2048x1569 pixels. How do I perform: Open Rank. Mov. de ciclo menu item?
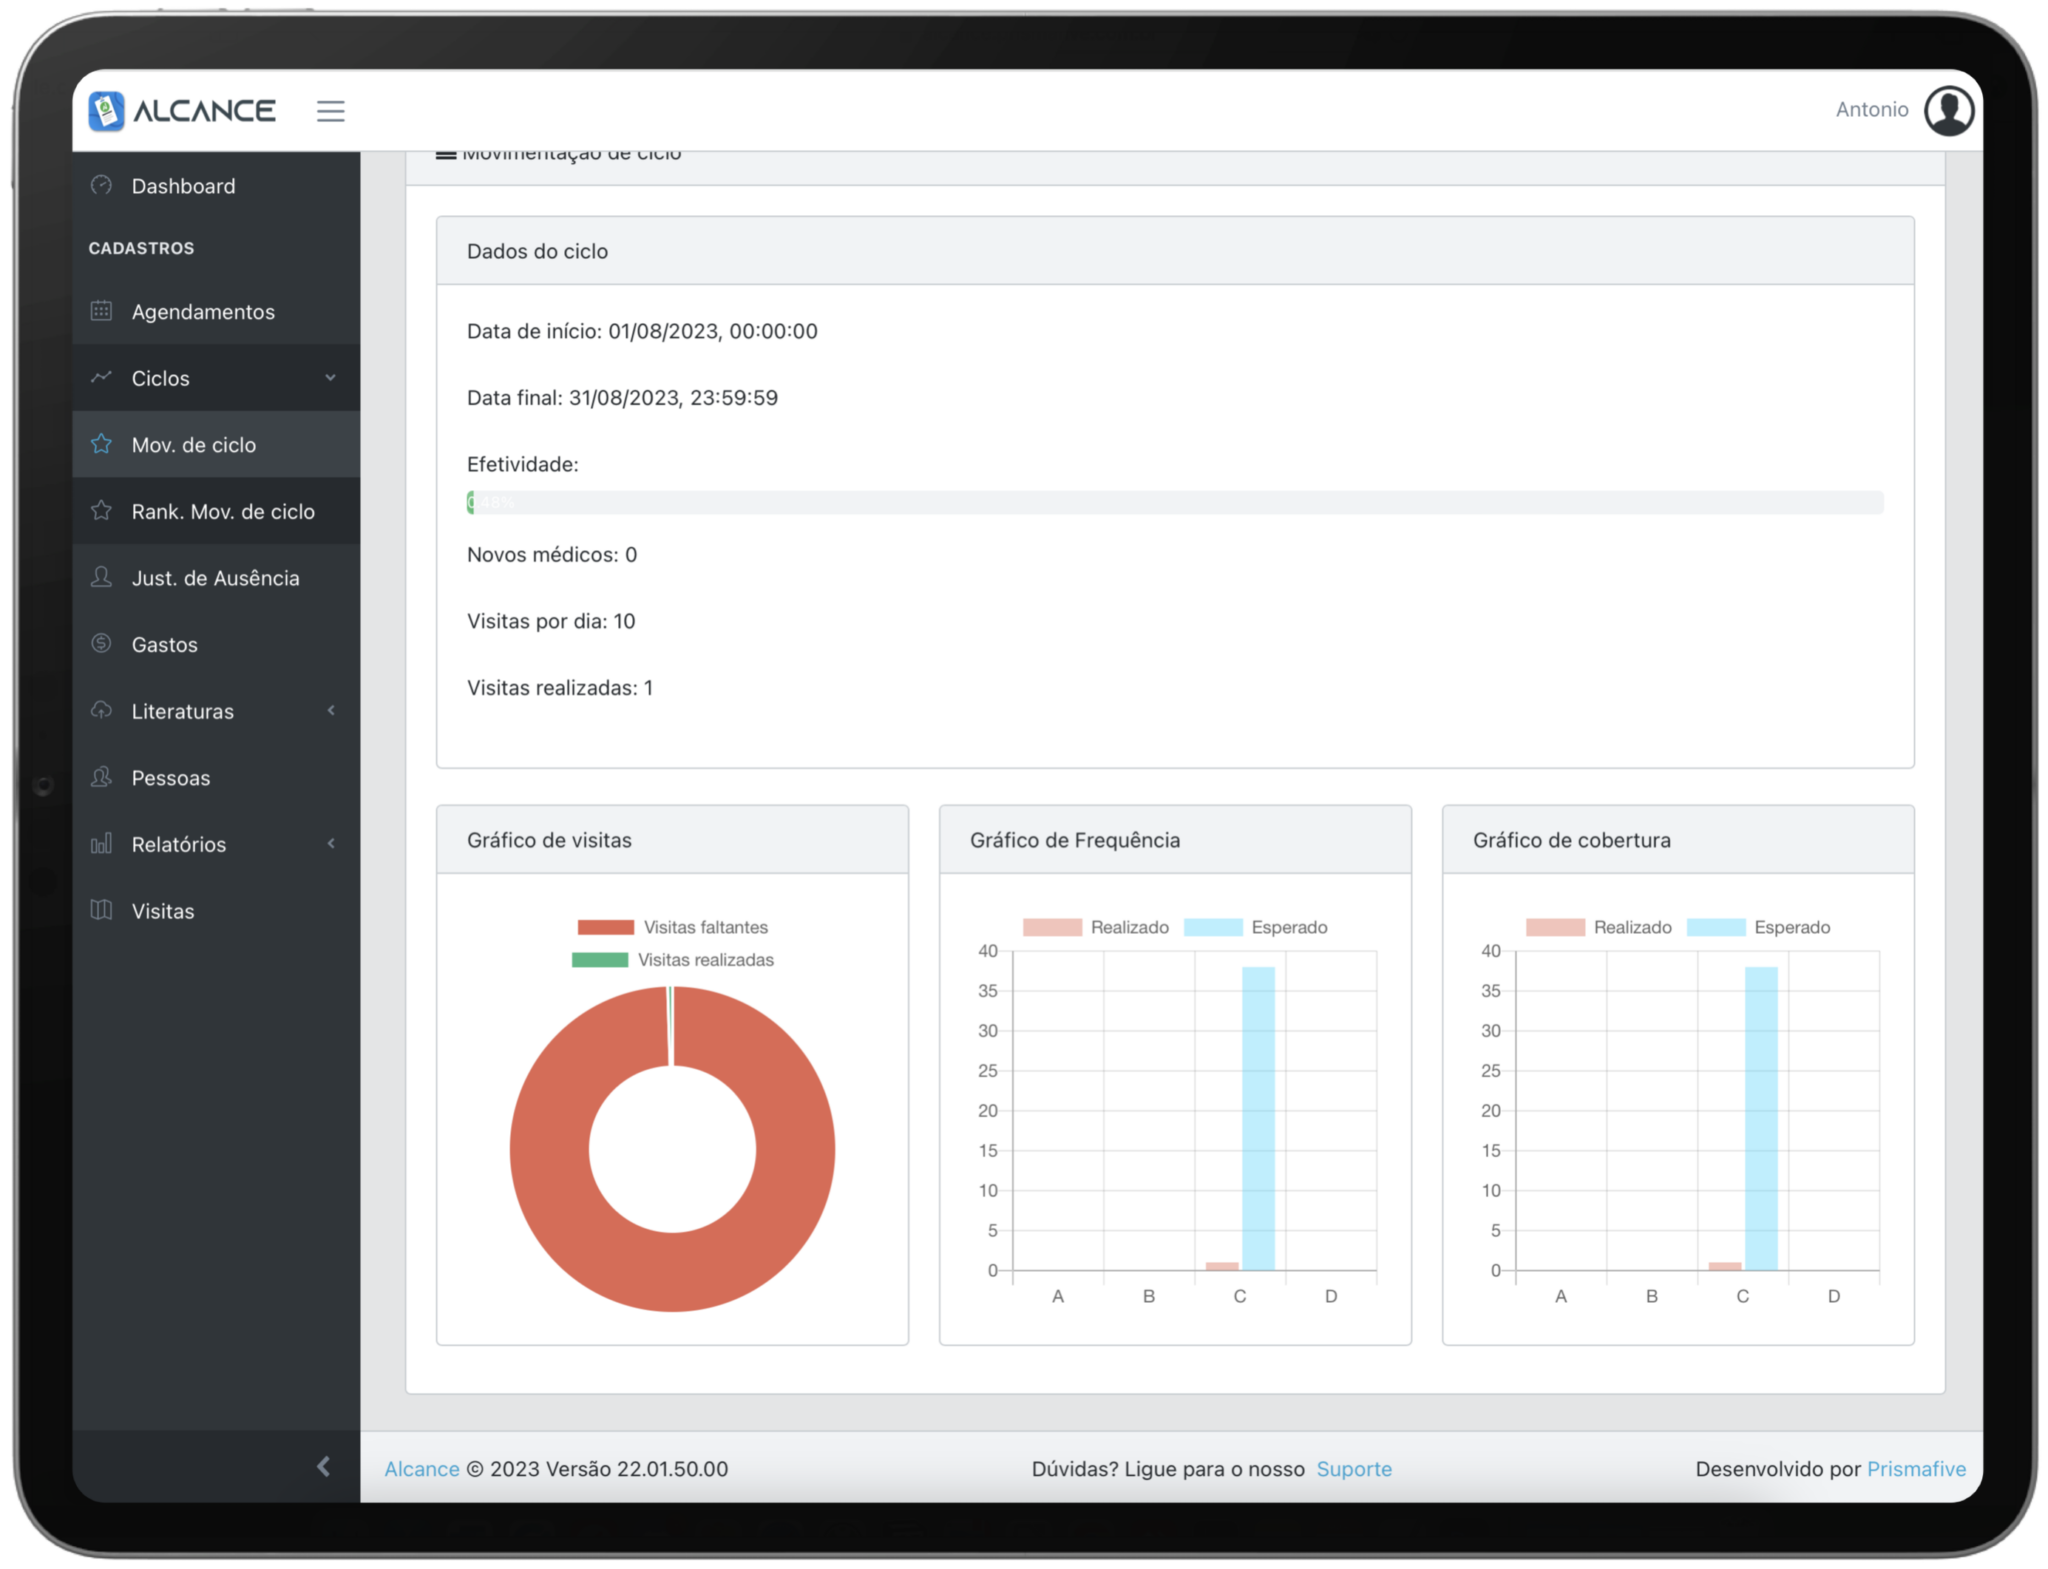tap(222, 511)
